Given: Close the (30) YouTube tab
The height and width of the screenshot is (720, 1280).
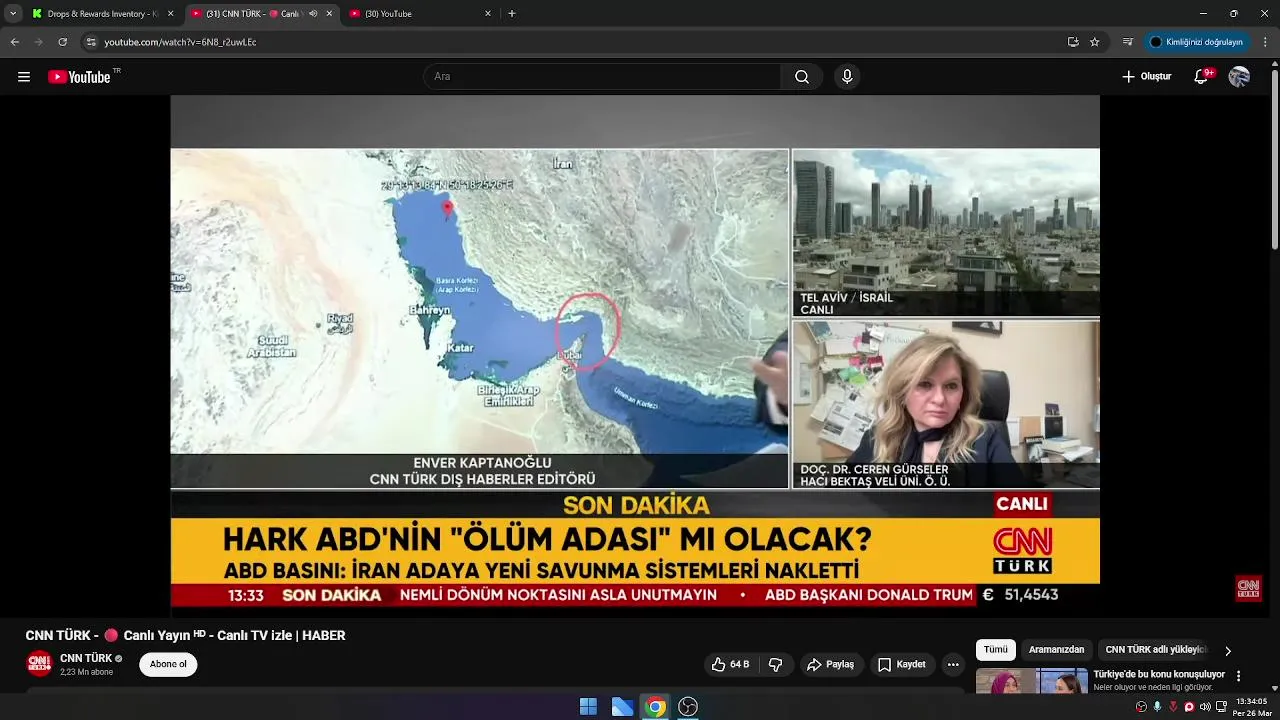Looking at the screenshot, I should (x=488, y=14).
